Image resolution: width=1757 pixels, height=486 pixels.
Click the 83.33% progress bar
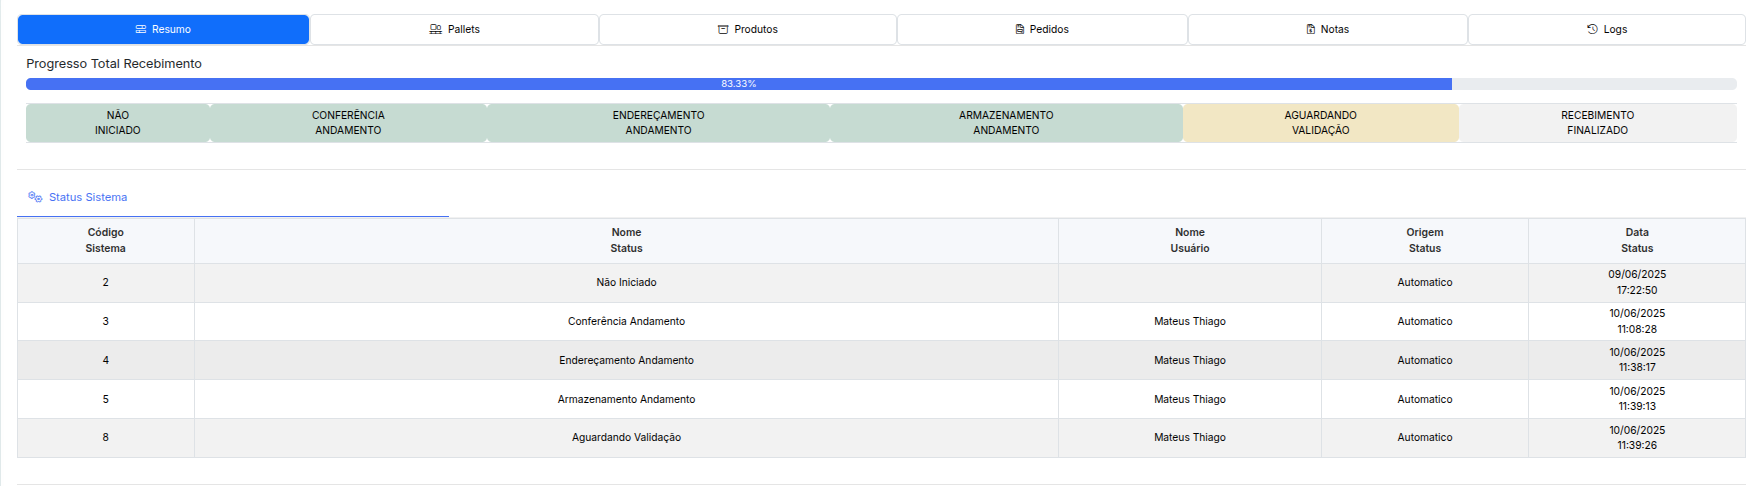[739, 84]
